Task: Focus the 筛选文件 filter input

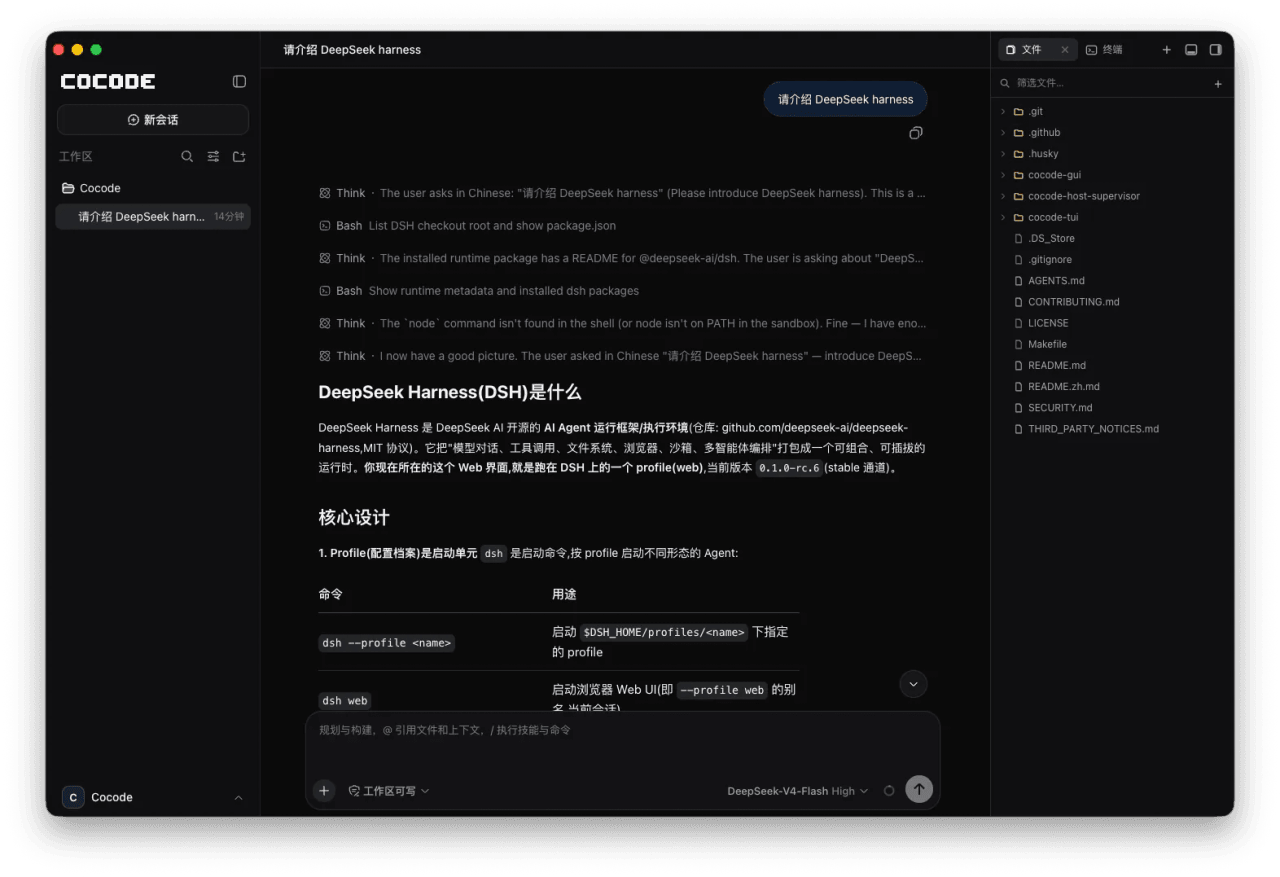Action: pyautogui.click(x=1108, y=83)
